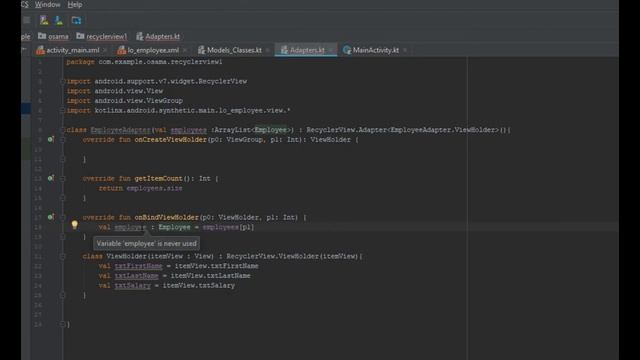Image resolution: width=640 pixels, height=360 pixels.
Task: Click the onCreateViewHolder function name
Action: tap(171, 140)
